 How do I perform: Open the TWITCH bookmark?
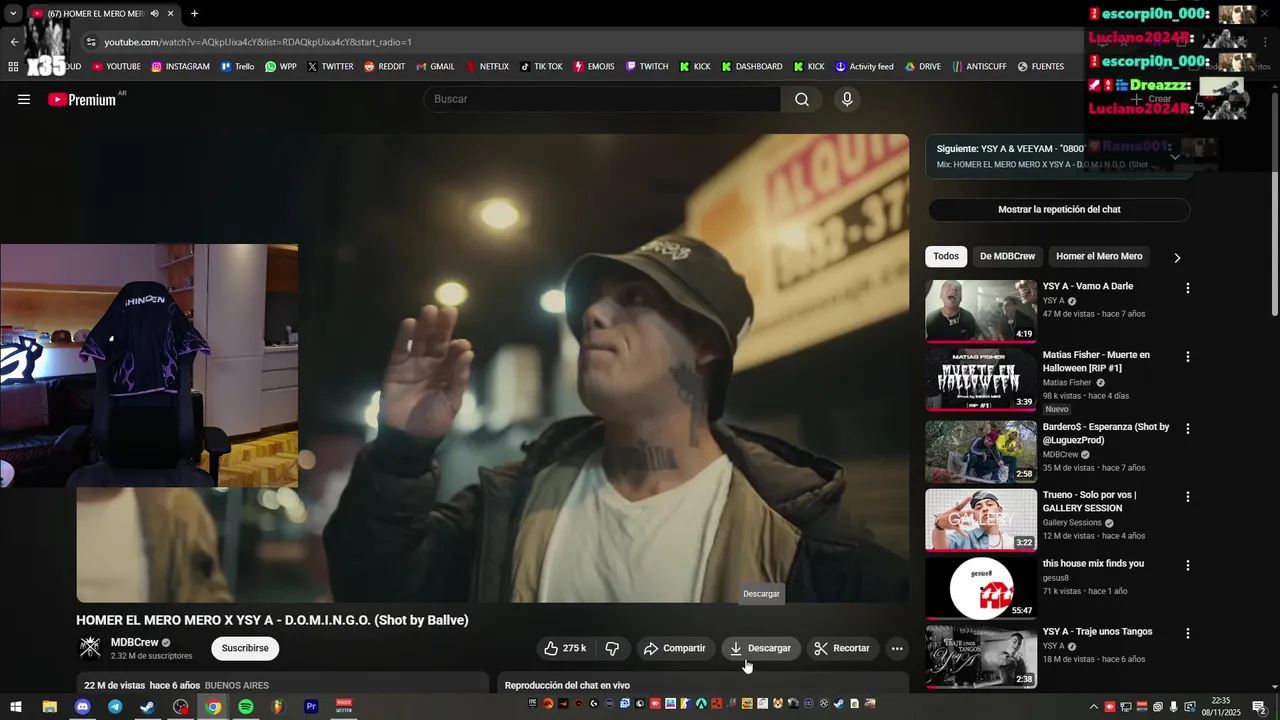point(647,67)
